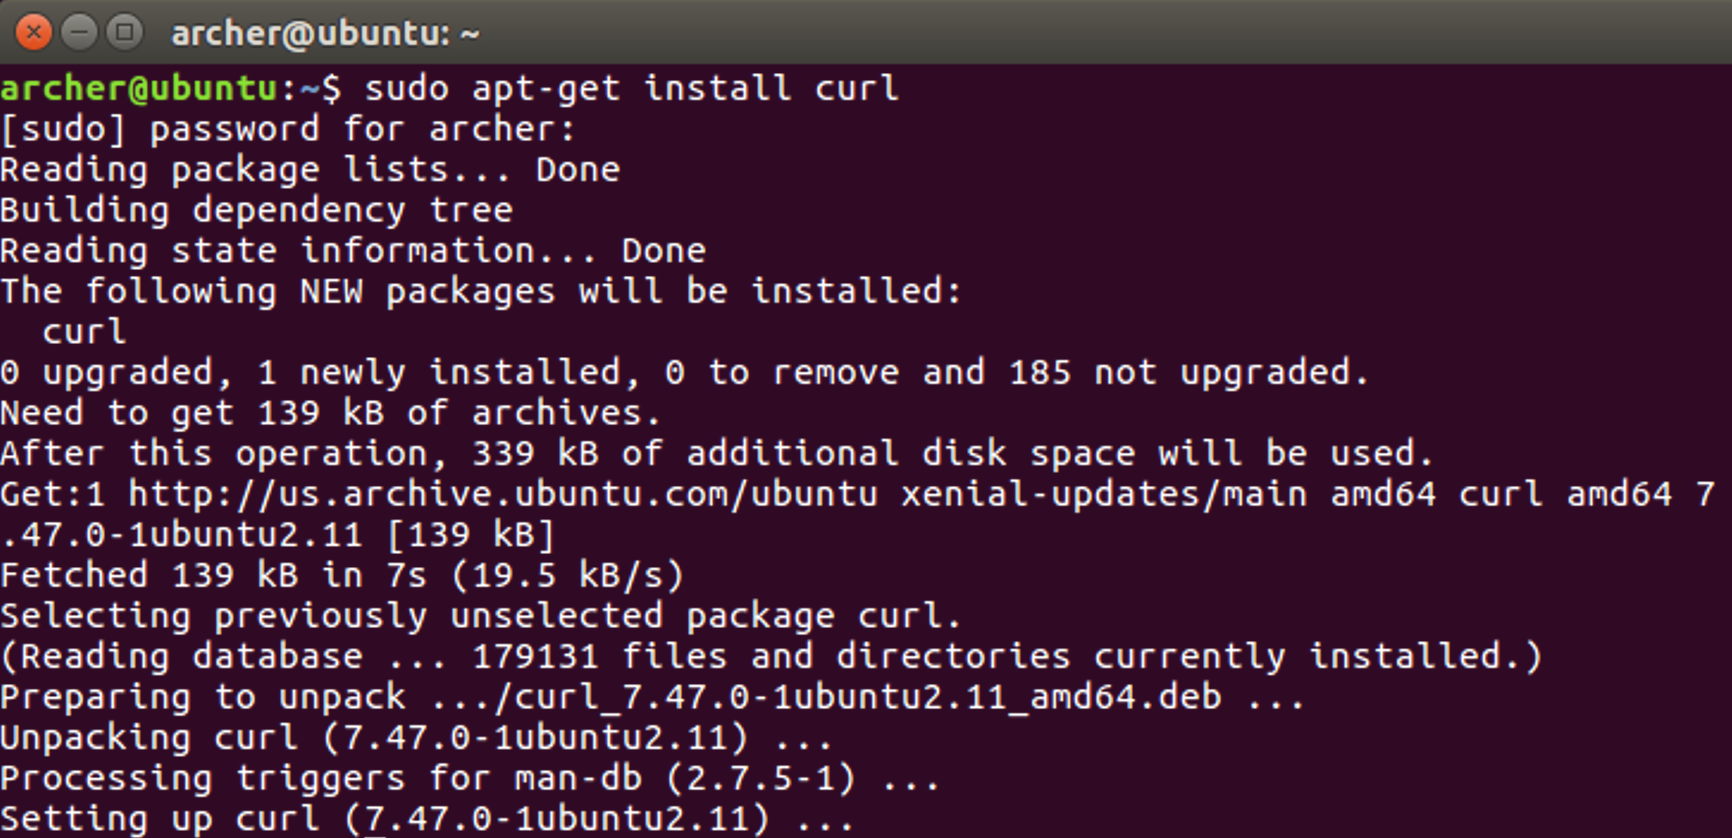Click 'Processing triggers for man-db' line
The image size is (1732, 838).
(x=470, y=779)
